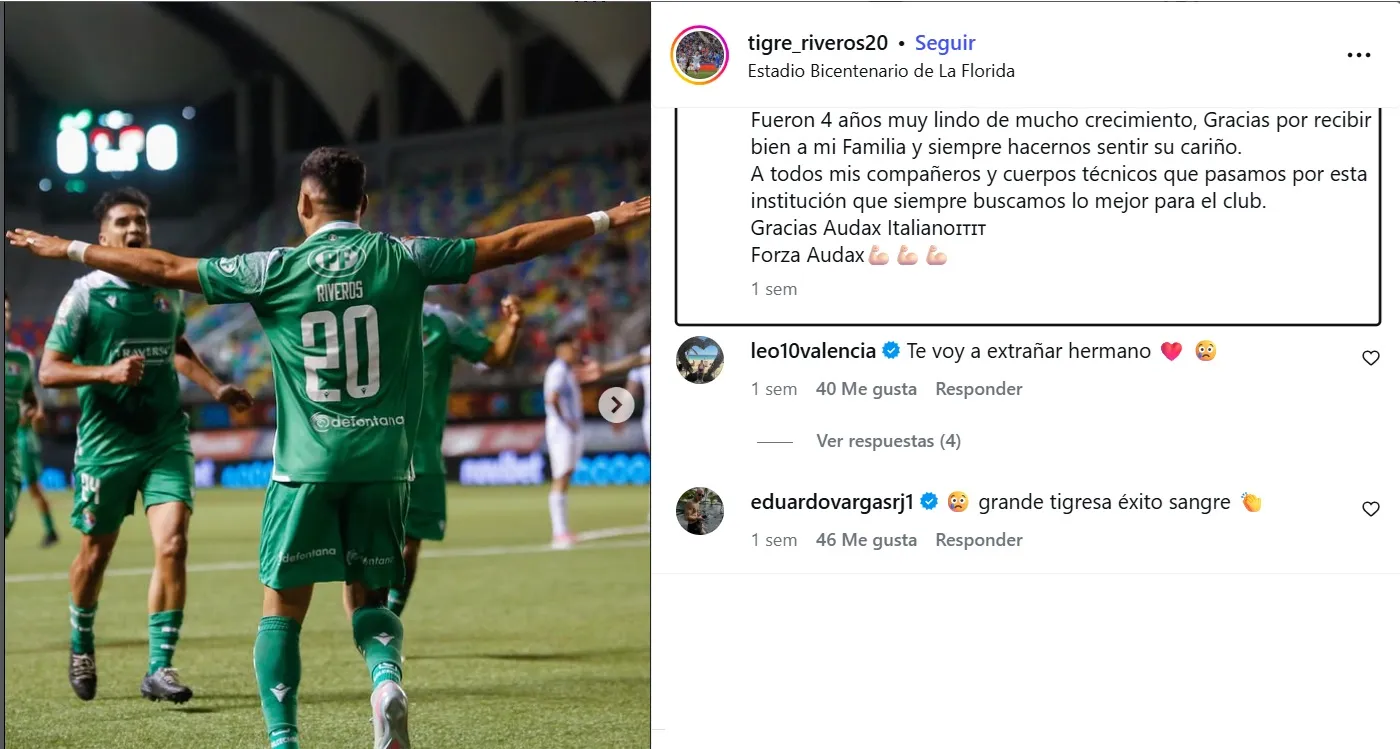Open the eduardovargasrj1 username link

[x=832, y=502]
